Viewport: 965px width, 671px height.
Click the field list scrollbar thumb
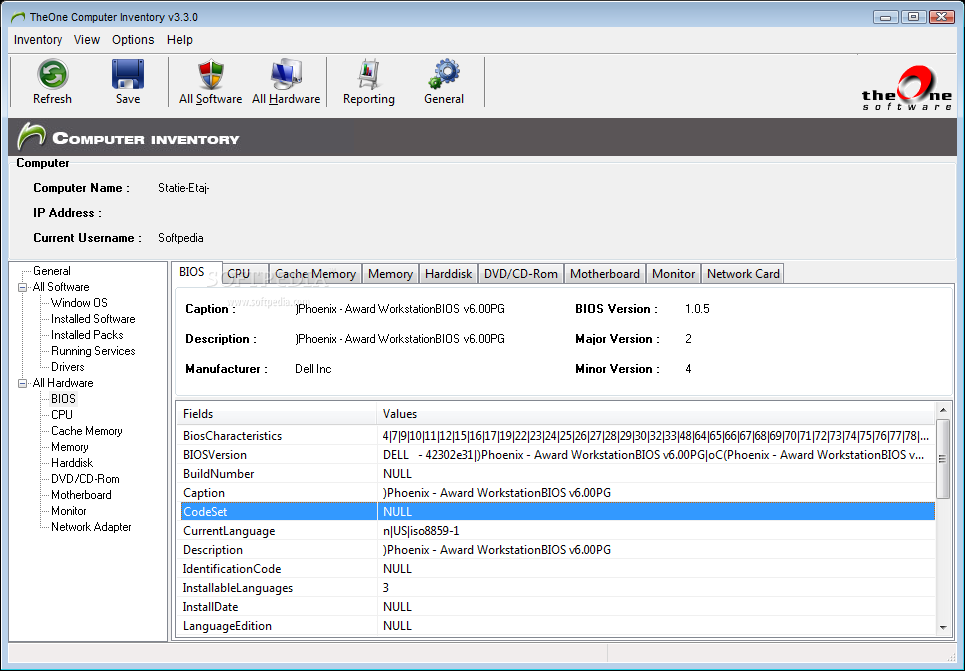[x=943, y=459]
